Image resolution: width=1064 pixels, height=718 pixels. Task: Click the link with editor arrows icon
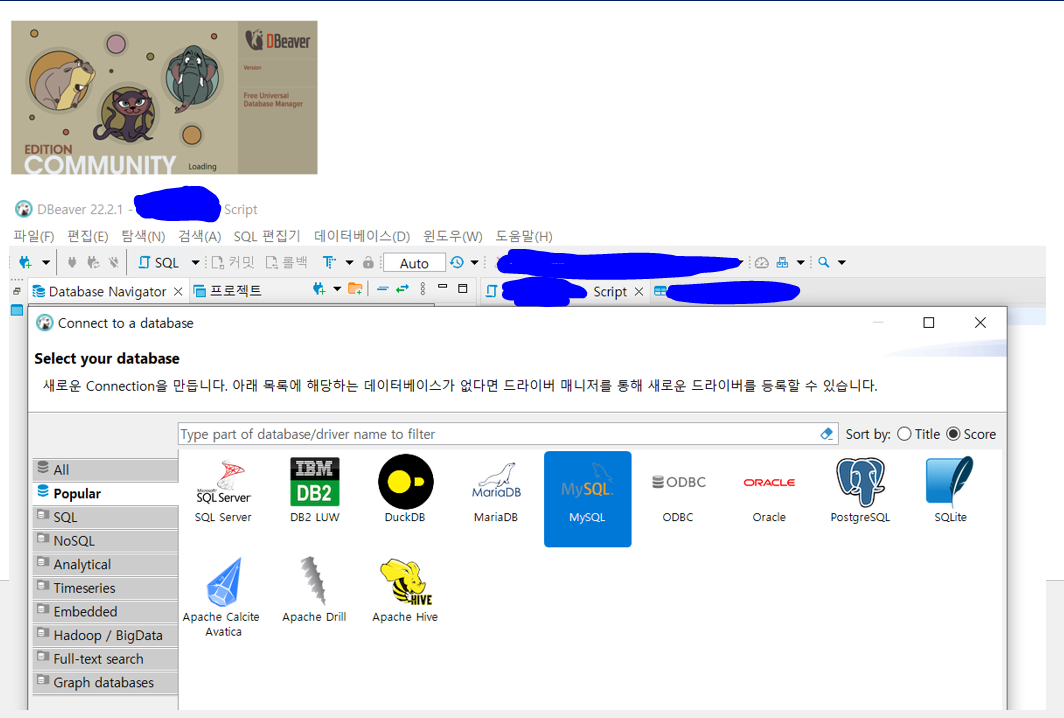click(x=402, y=289)
